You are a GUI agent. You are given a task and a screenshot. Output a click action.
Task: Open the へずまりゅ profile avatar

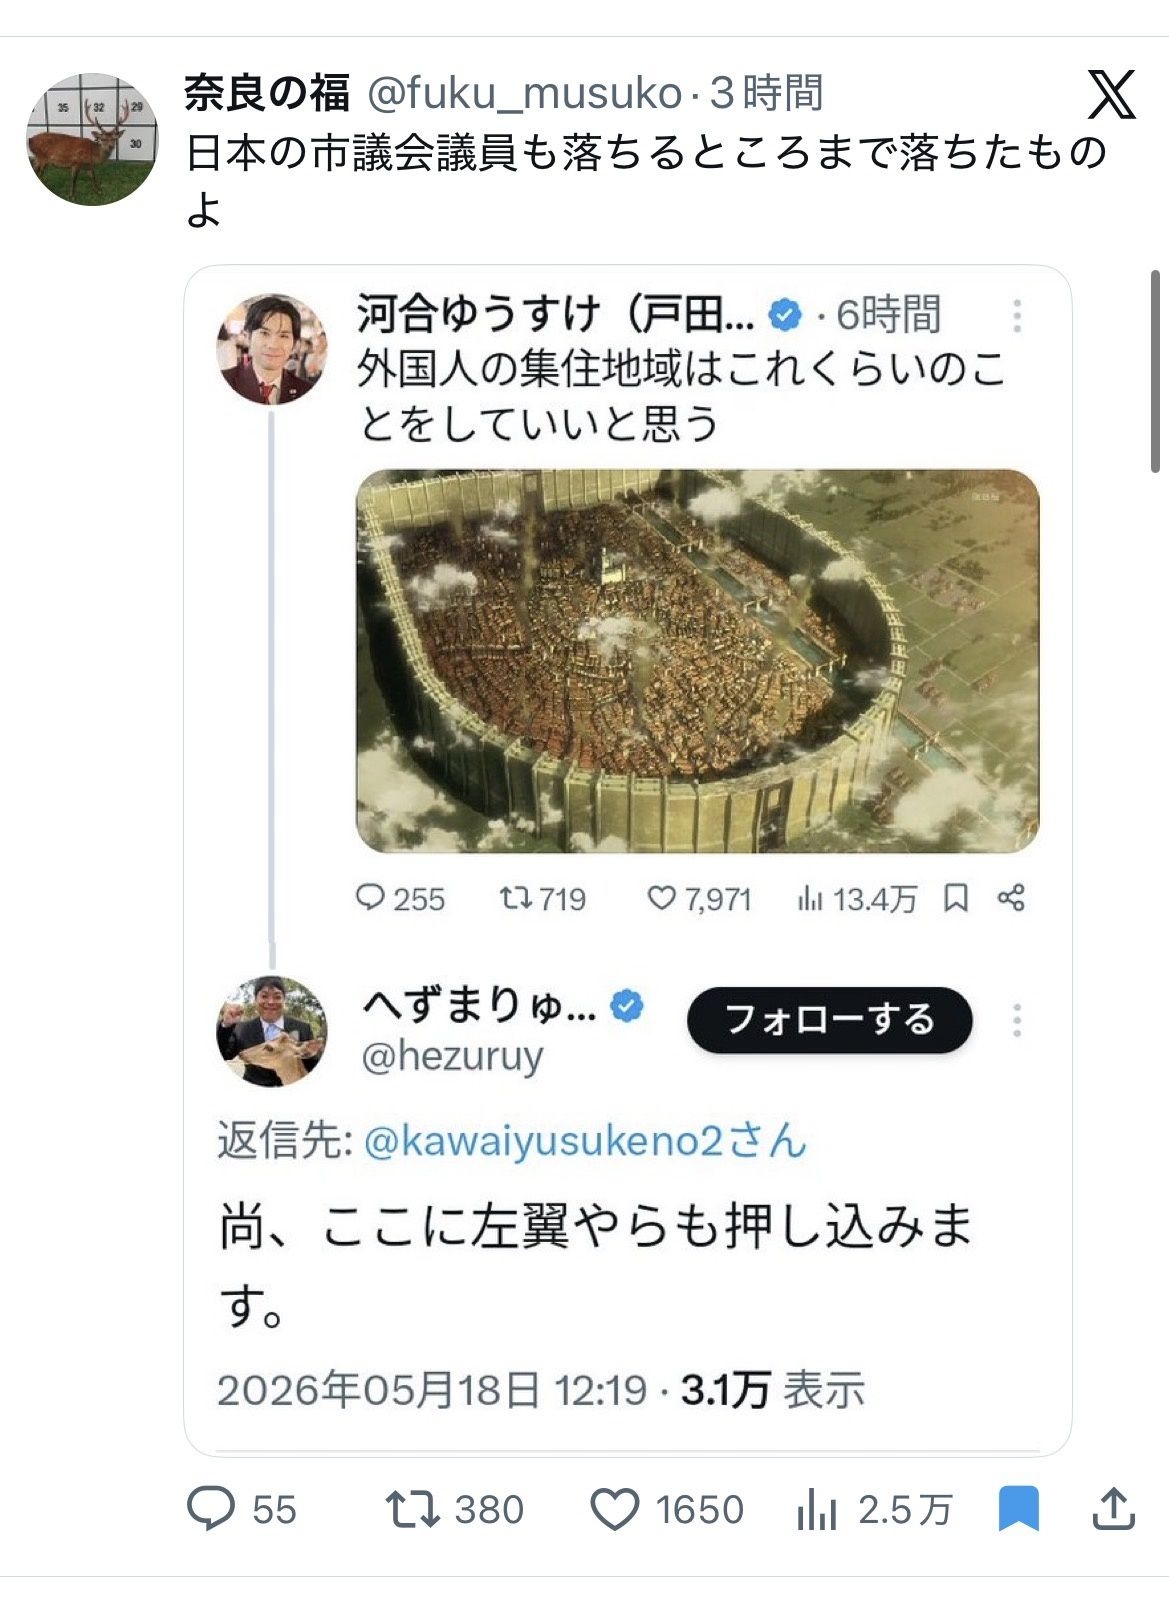(x=272, y=1031)
